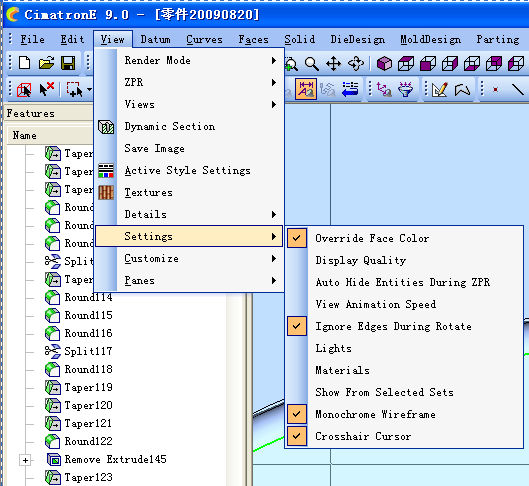This screenshot has height=486, width=529.
Task: Select Taper123 in feature tree
Action: (88, 477)
